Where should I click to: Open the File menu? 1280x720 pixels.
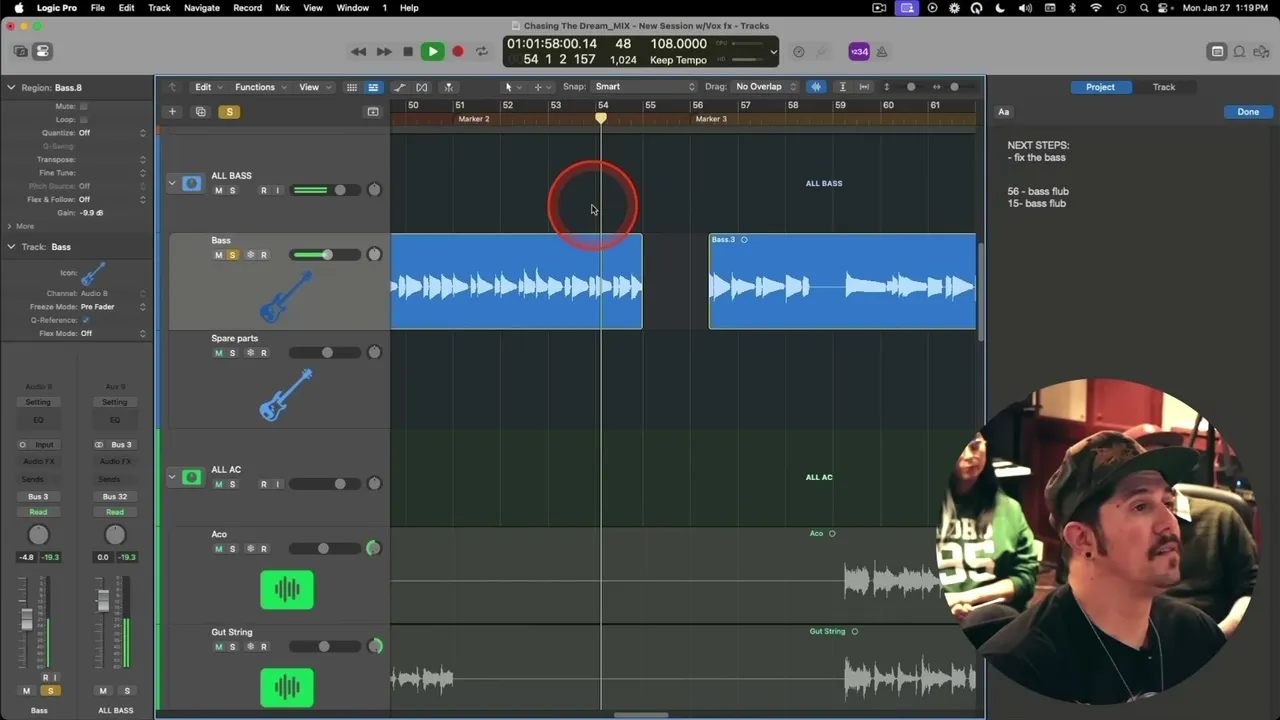coord(98,8)
